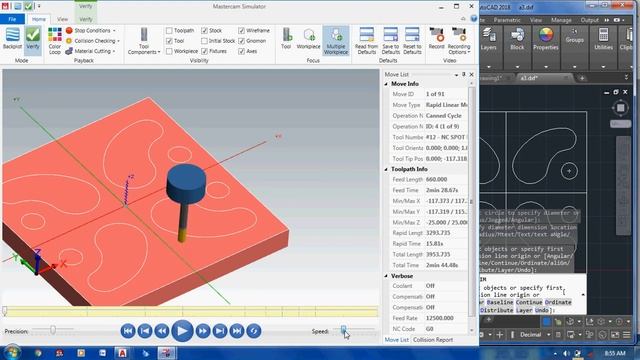Click the Color Loop icon
This screenshot has width=640, height=360.
(55, 41)
